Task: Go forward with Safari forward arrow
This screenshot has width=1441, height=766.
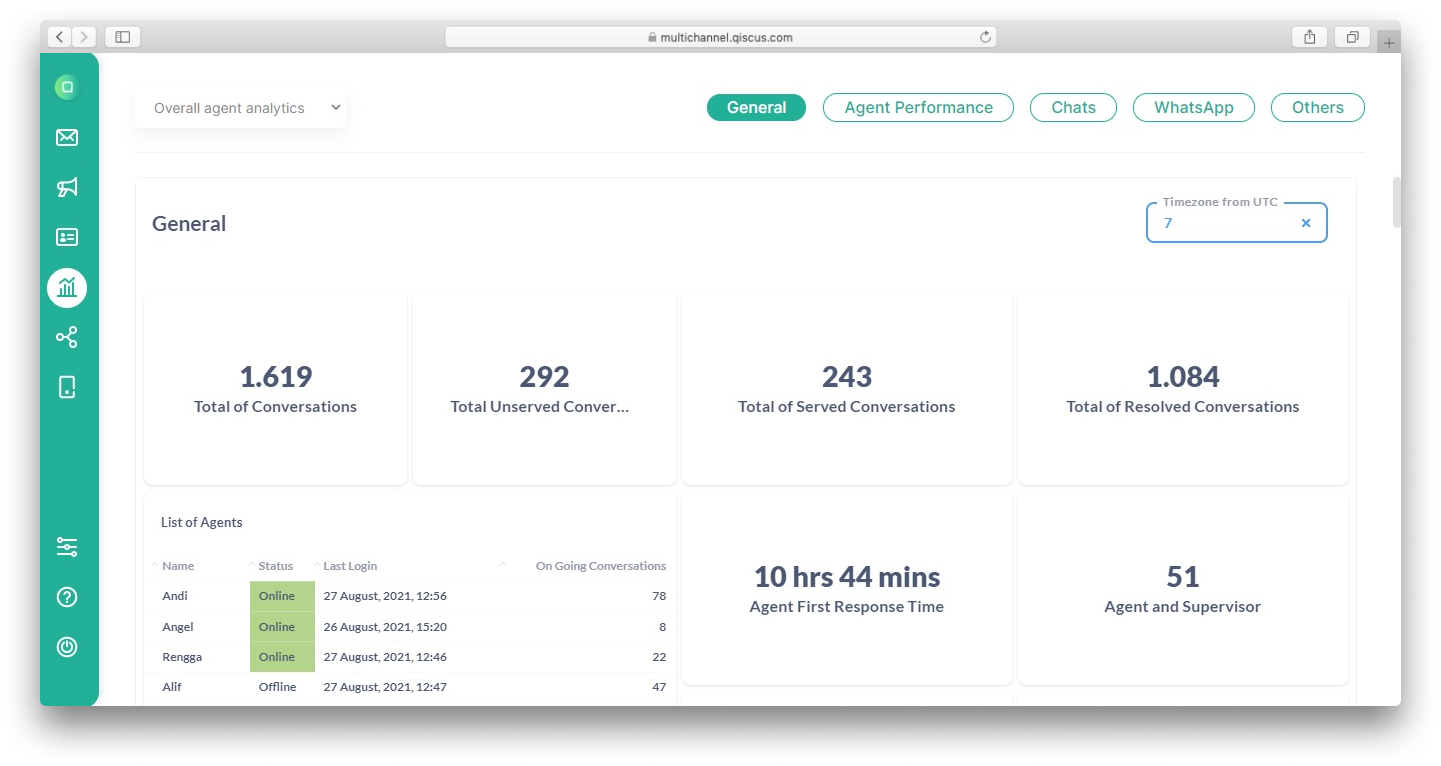Action: tap(84, 37)
